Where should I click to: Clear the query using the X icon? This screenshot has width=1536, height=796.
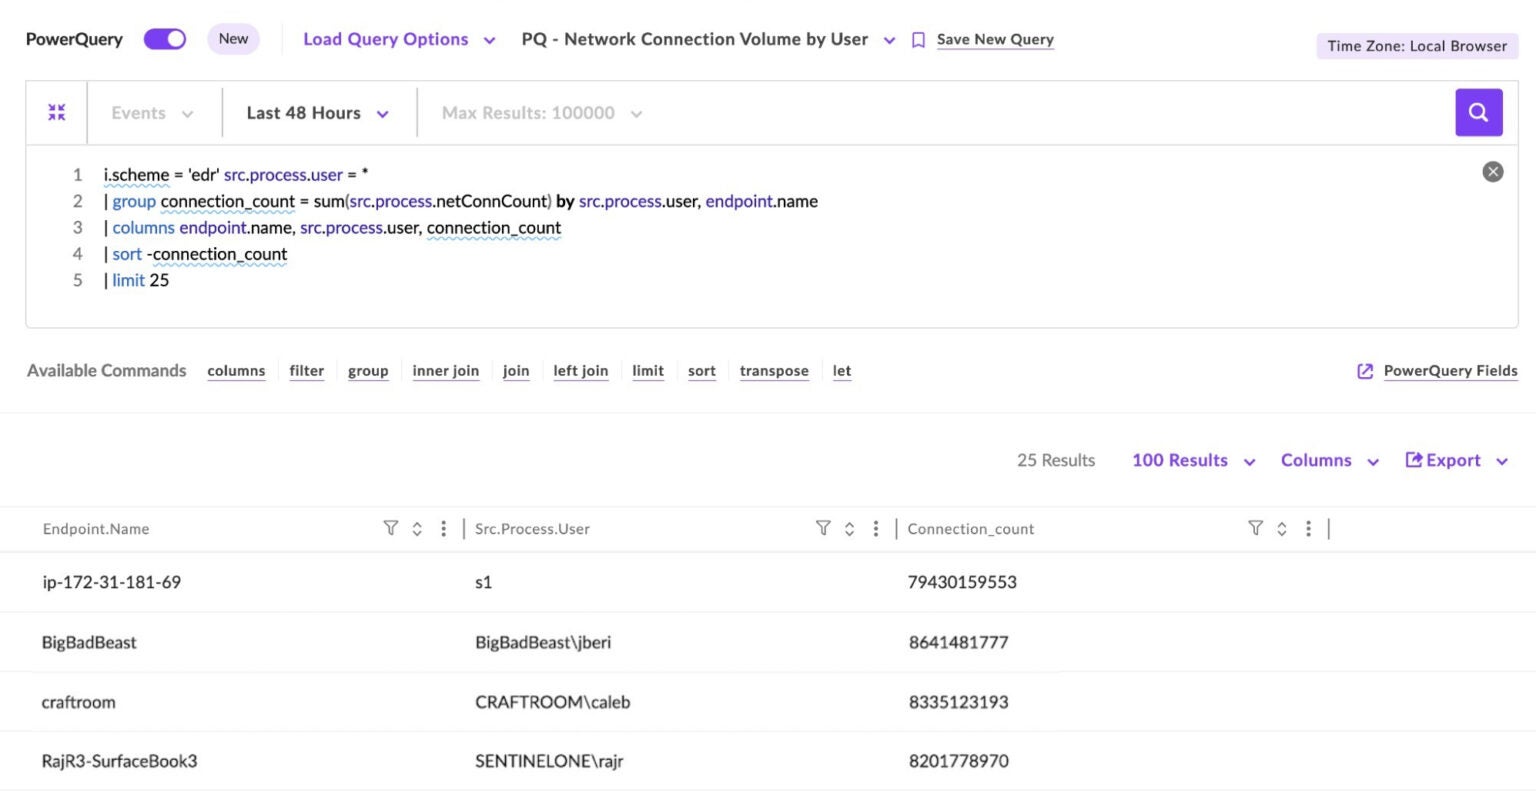pos(1492,171)
